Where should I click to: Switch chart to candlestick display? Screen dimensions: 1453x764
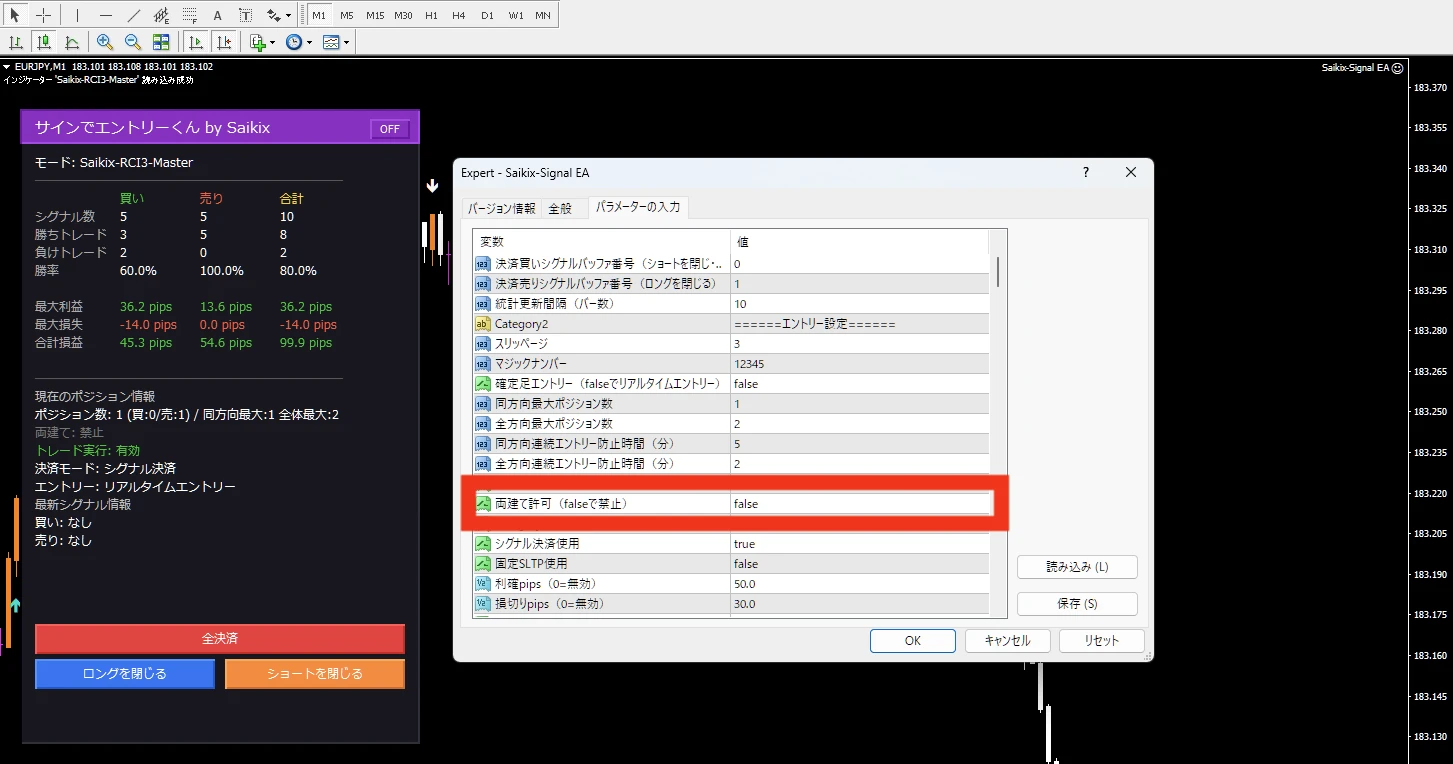44,42
